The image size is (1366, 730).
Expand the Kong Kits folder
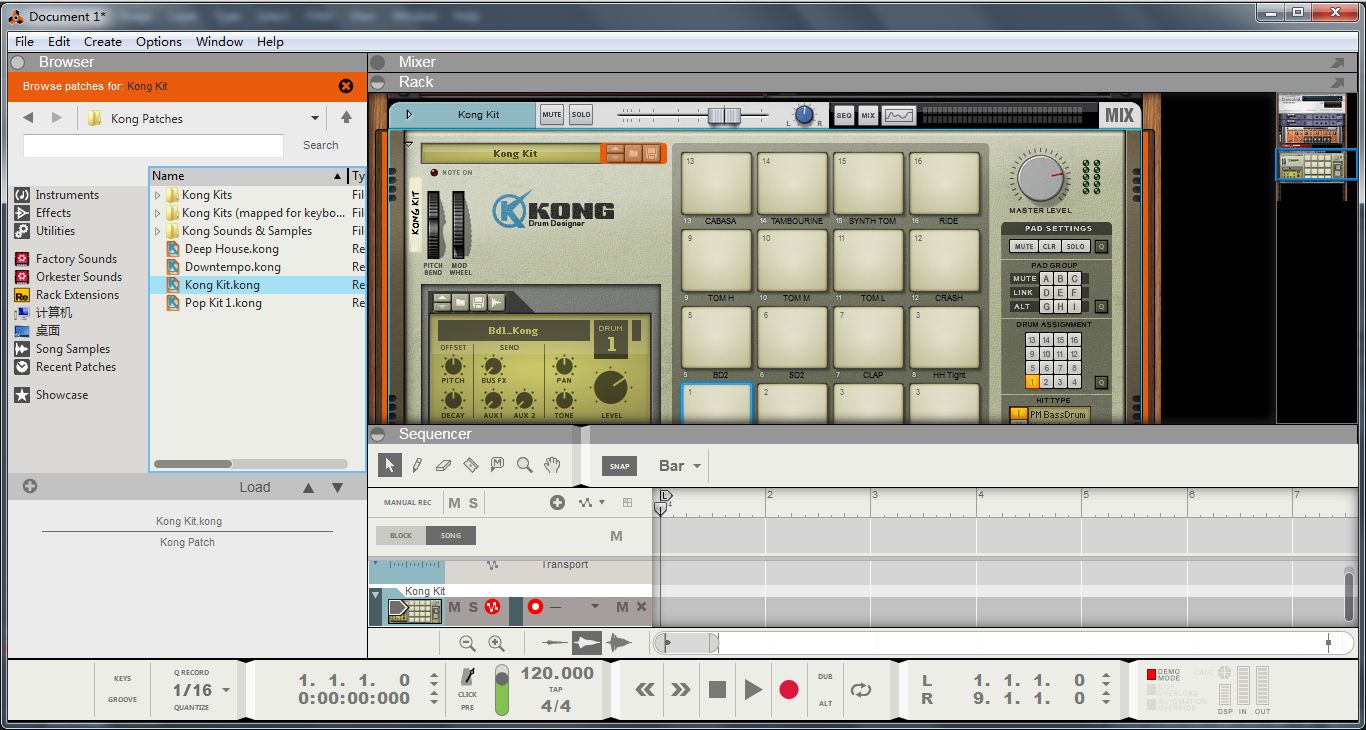click(157, 195)
